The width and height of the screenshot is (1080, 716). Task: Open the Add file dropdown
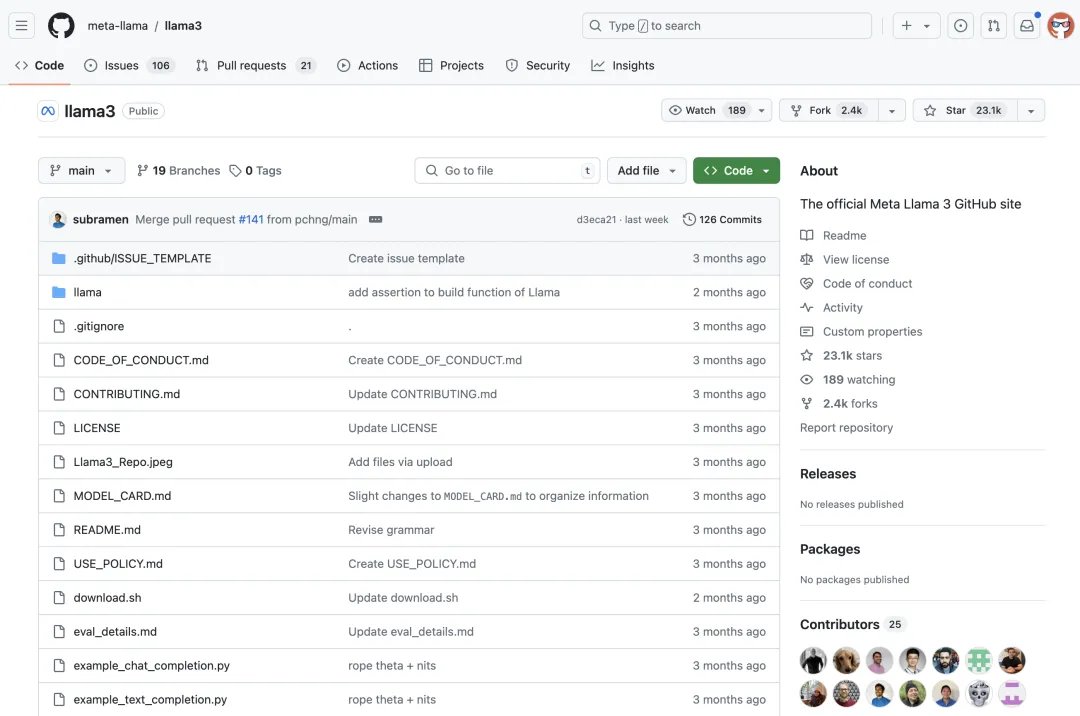646,170
